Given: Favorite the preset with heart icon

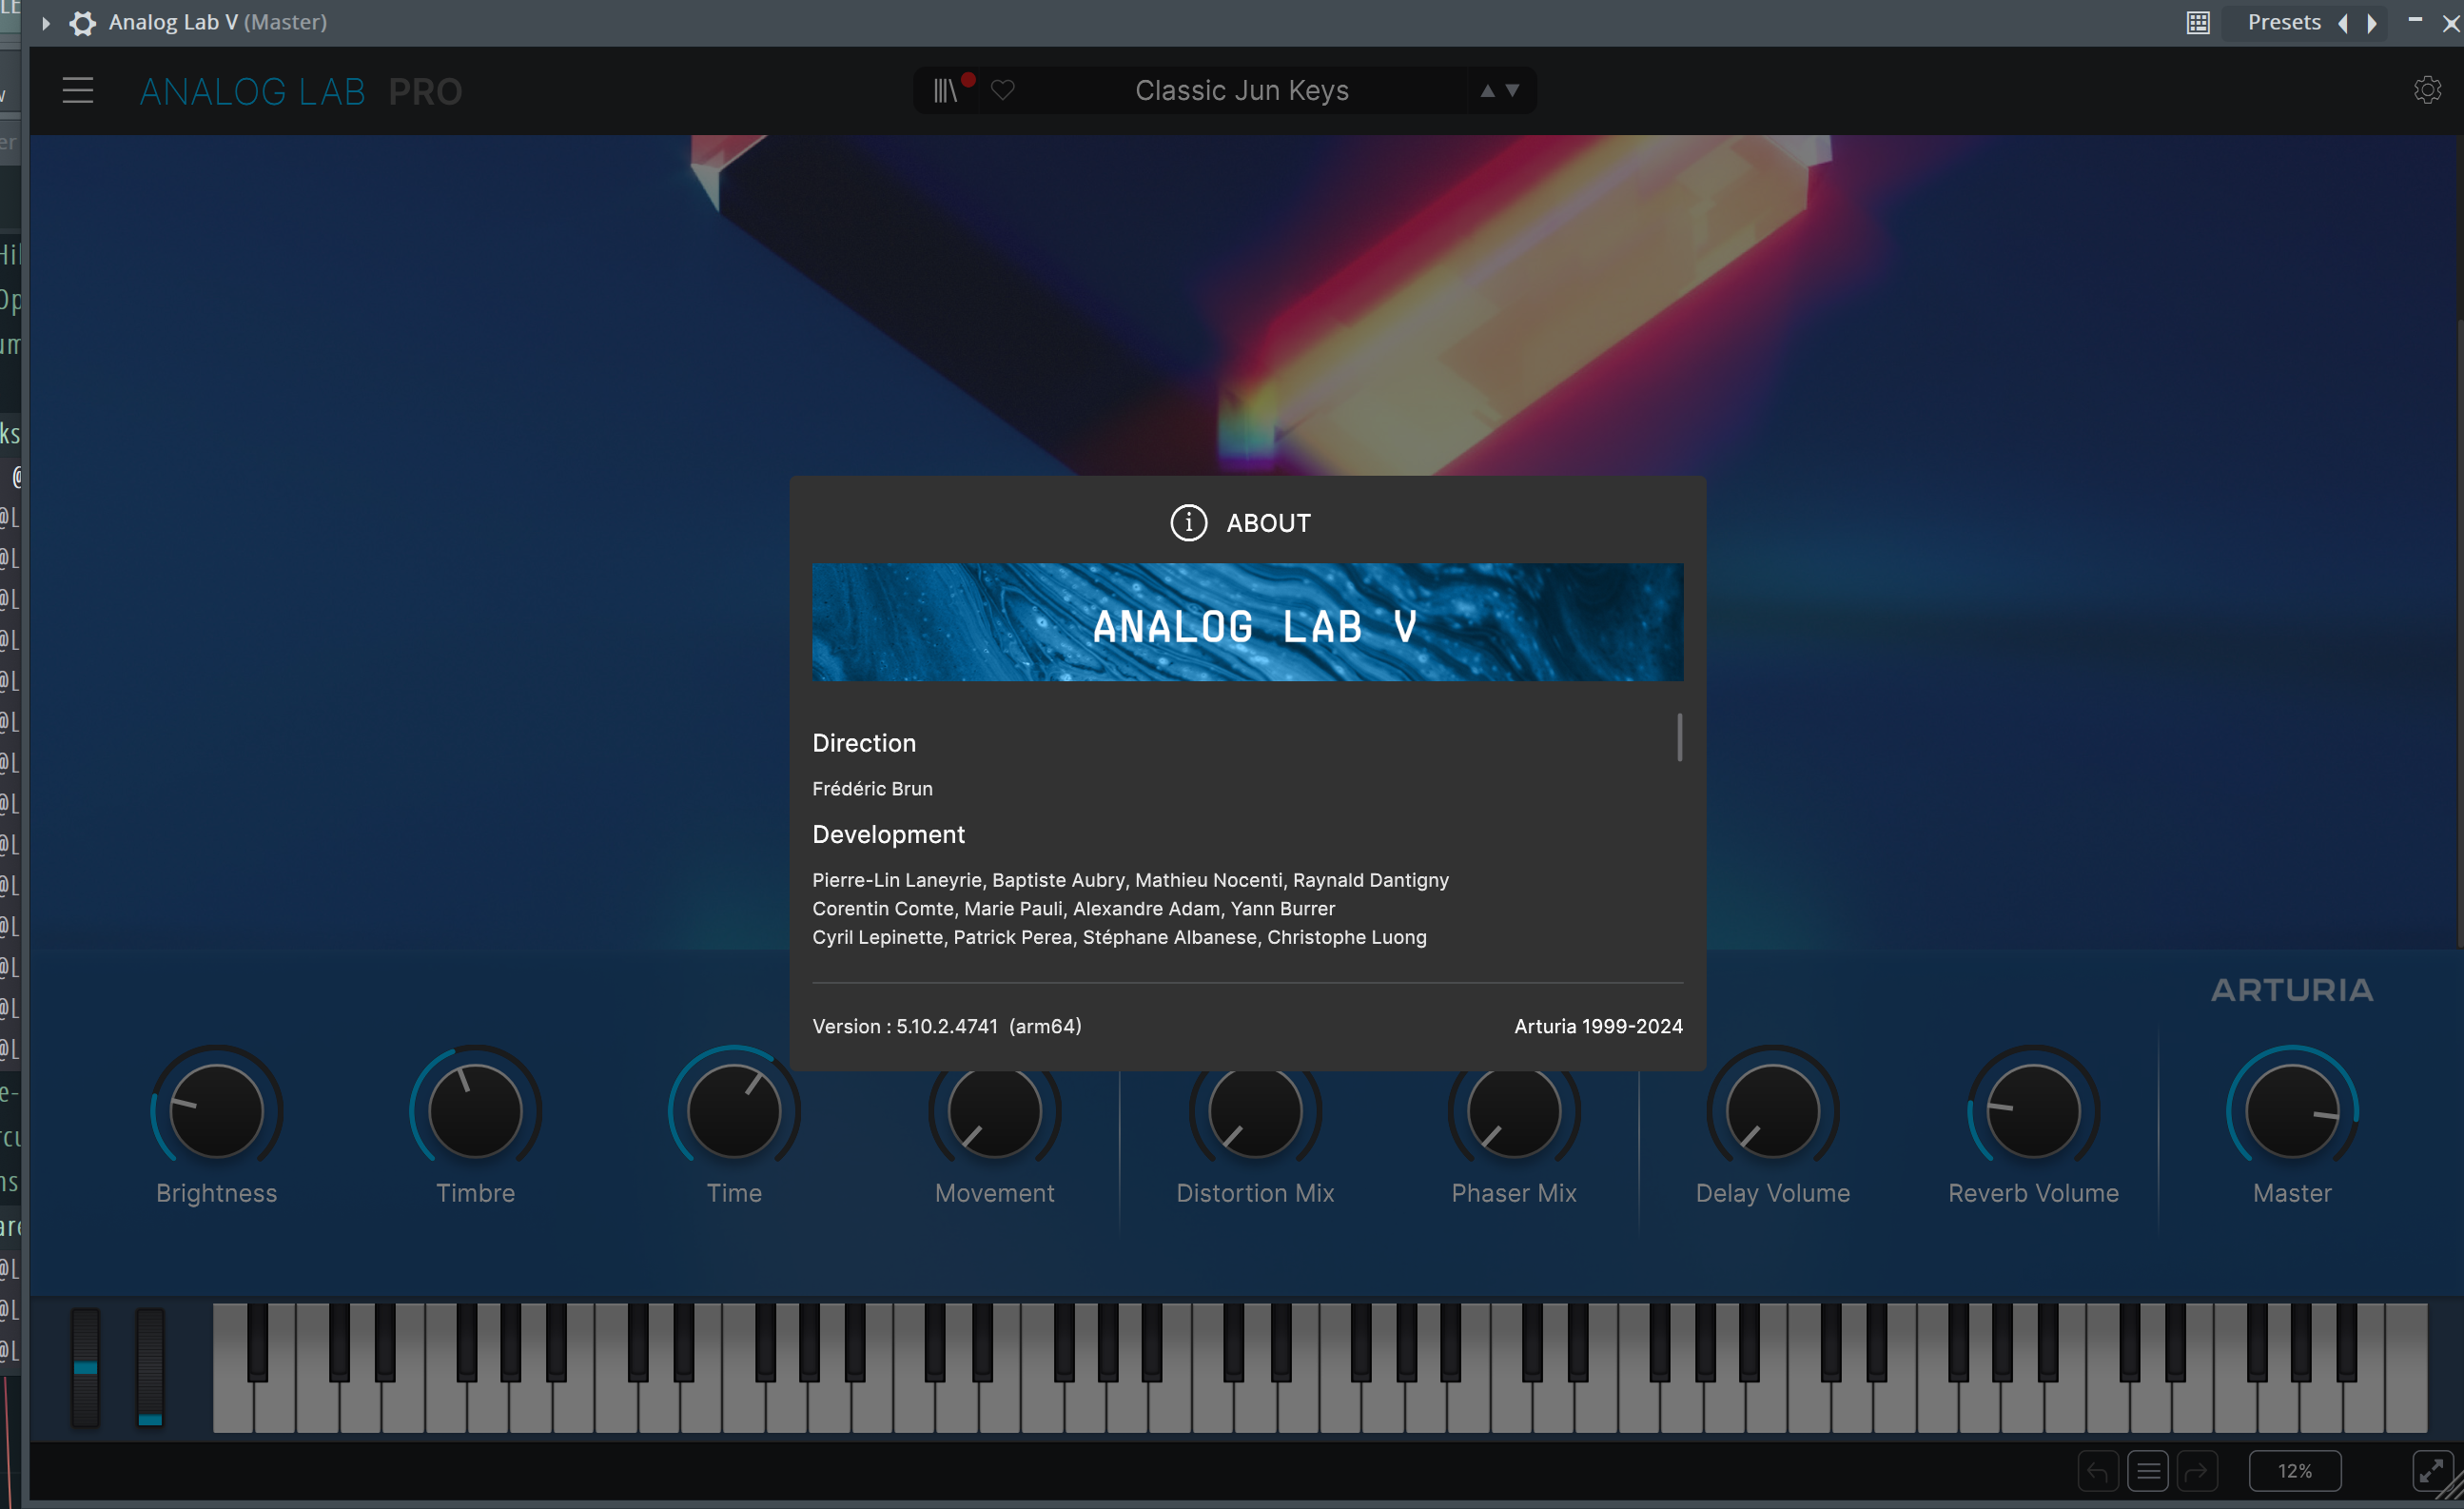Looking at the screenshot, I should [x=1003, y=91].
